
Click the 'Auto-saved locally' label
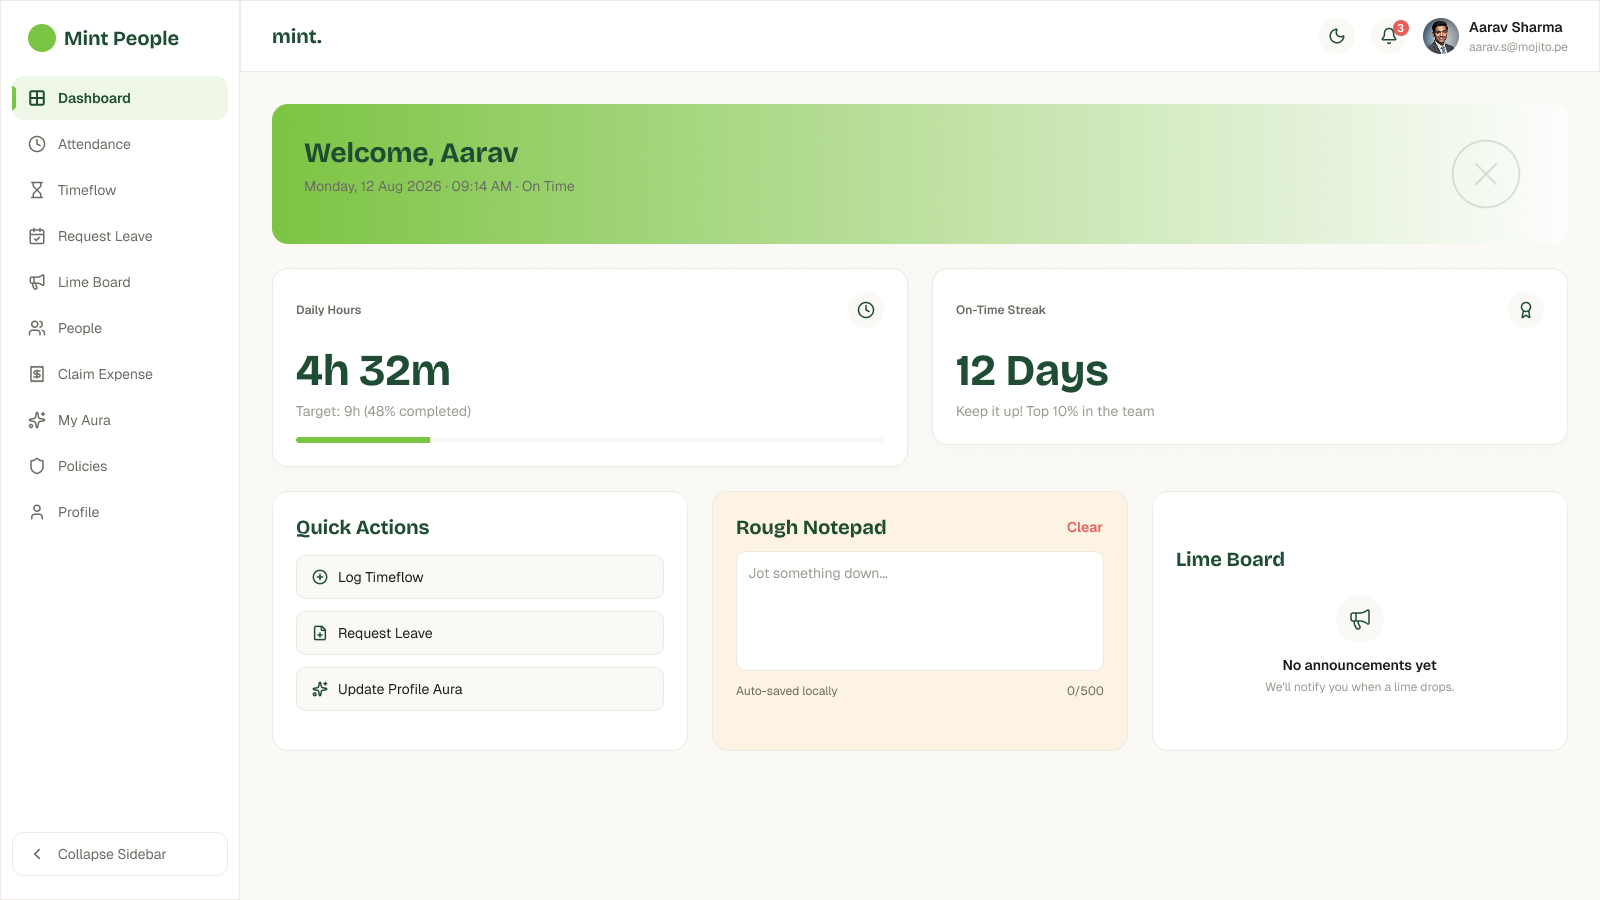tap(787, 691)
